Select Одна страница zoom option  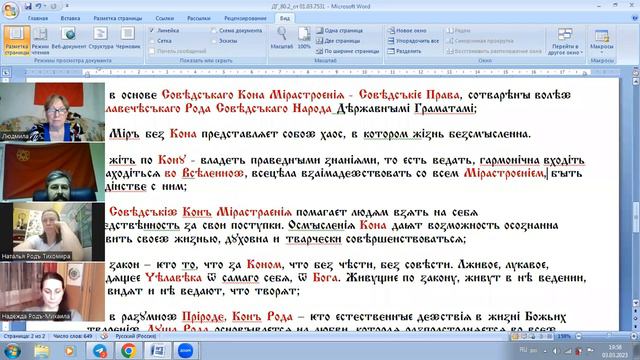coord(340,31)
